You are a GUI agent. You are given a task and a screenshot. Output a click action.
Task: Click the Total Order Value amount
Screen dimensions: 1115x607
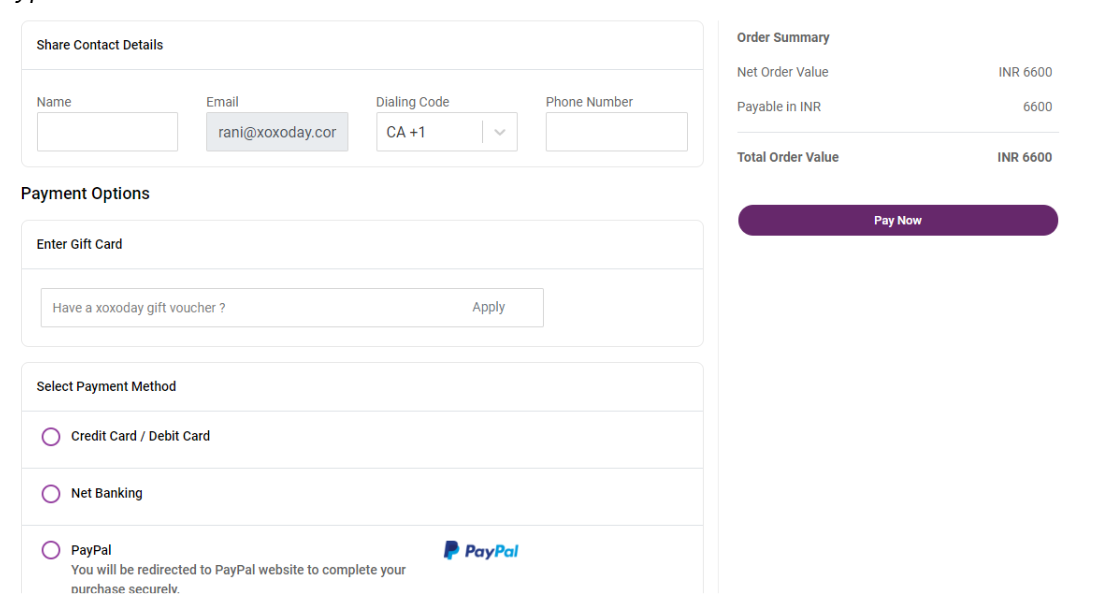(1024, 157)
